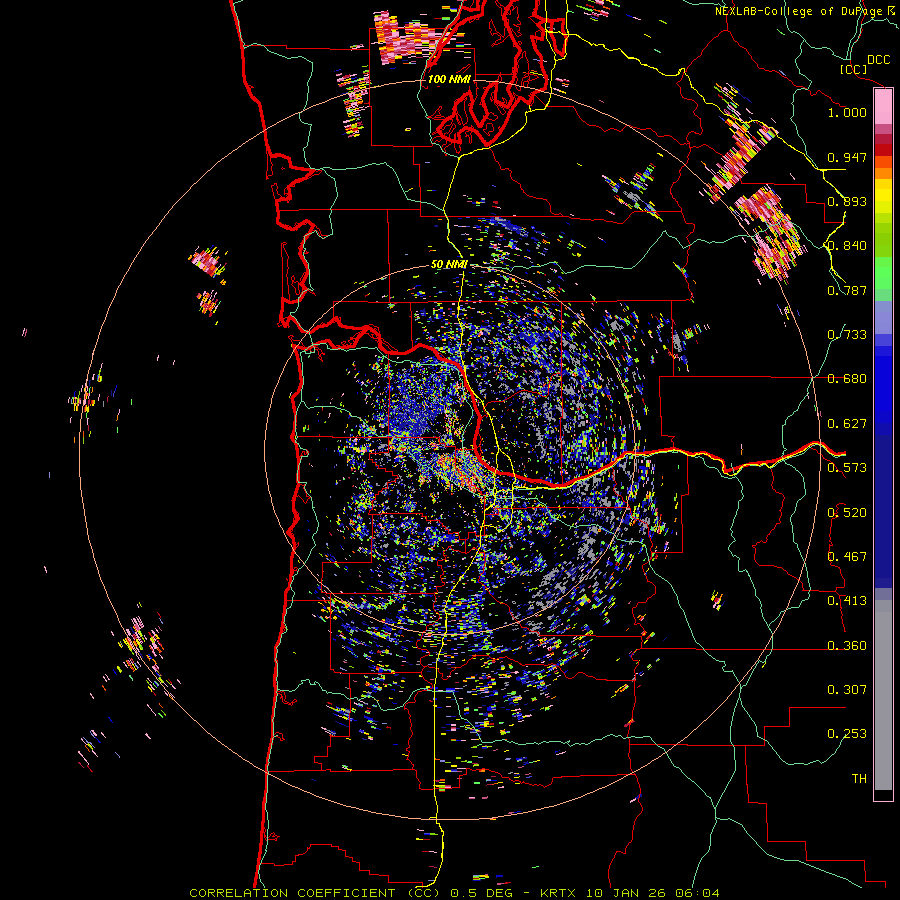Click the [CC] legend unit label
This screenshot has height=900, width=900.
[x=854, y=69]
